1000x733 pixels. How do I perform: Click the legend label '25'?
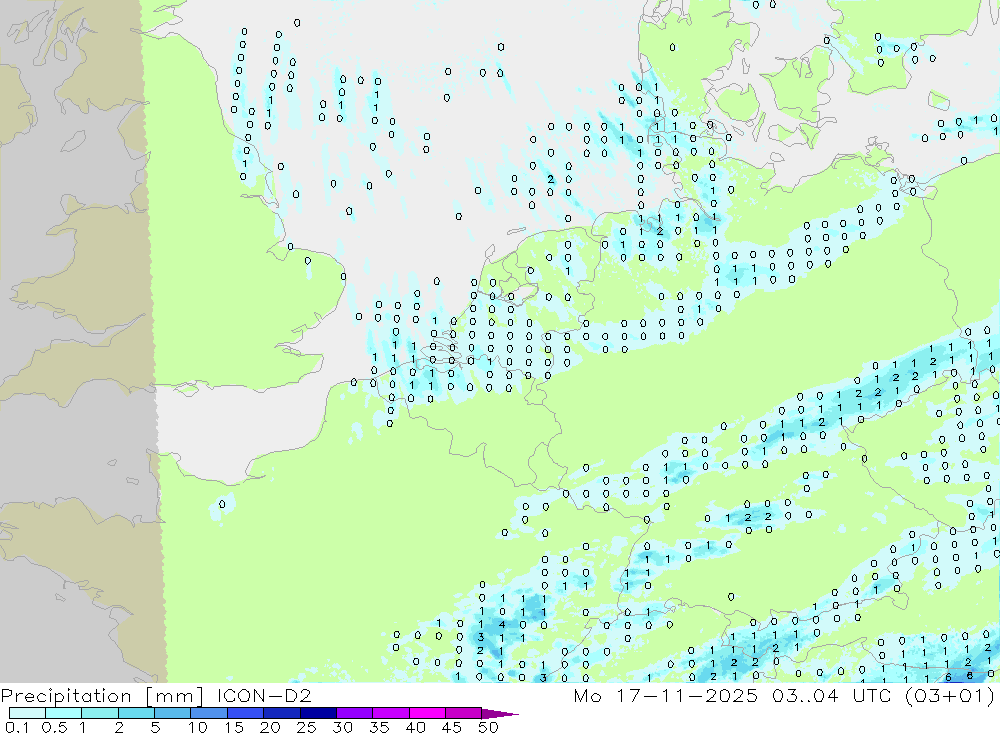(x=306, y=727)
